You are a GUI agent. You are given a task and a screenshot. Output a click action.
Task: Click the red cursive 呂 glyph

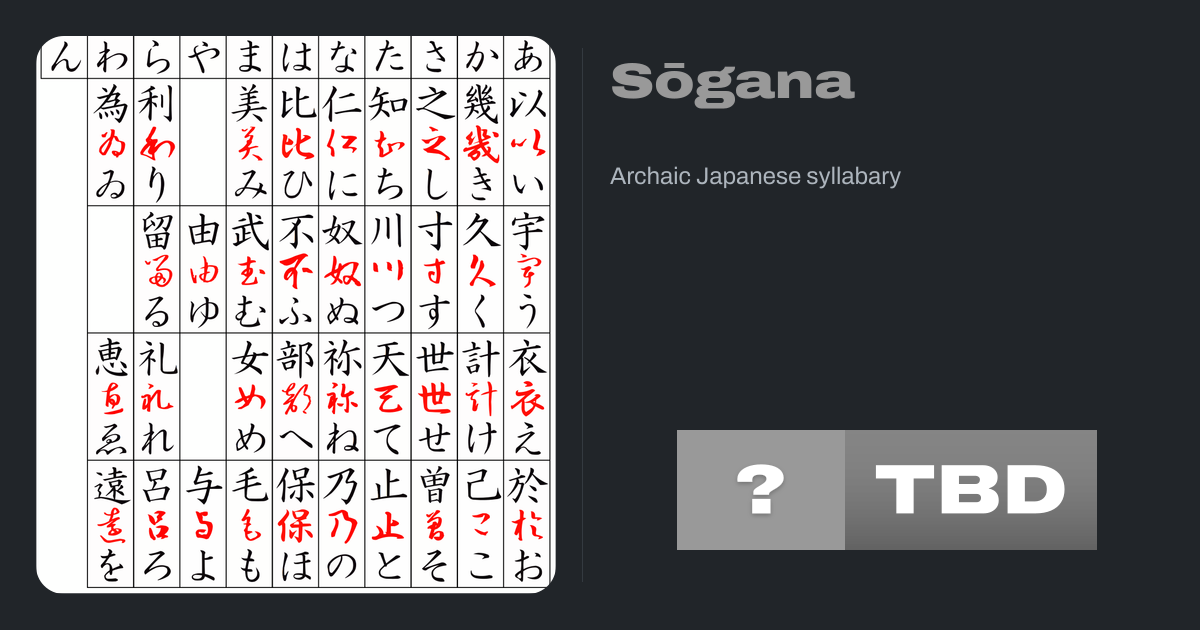pyautogui.click(x=157, y=525)
